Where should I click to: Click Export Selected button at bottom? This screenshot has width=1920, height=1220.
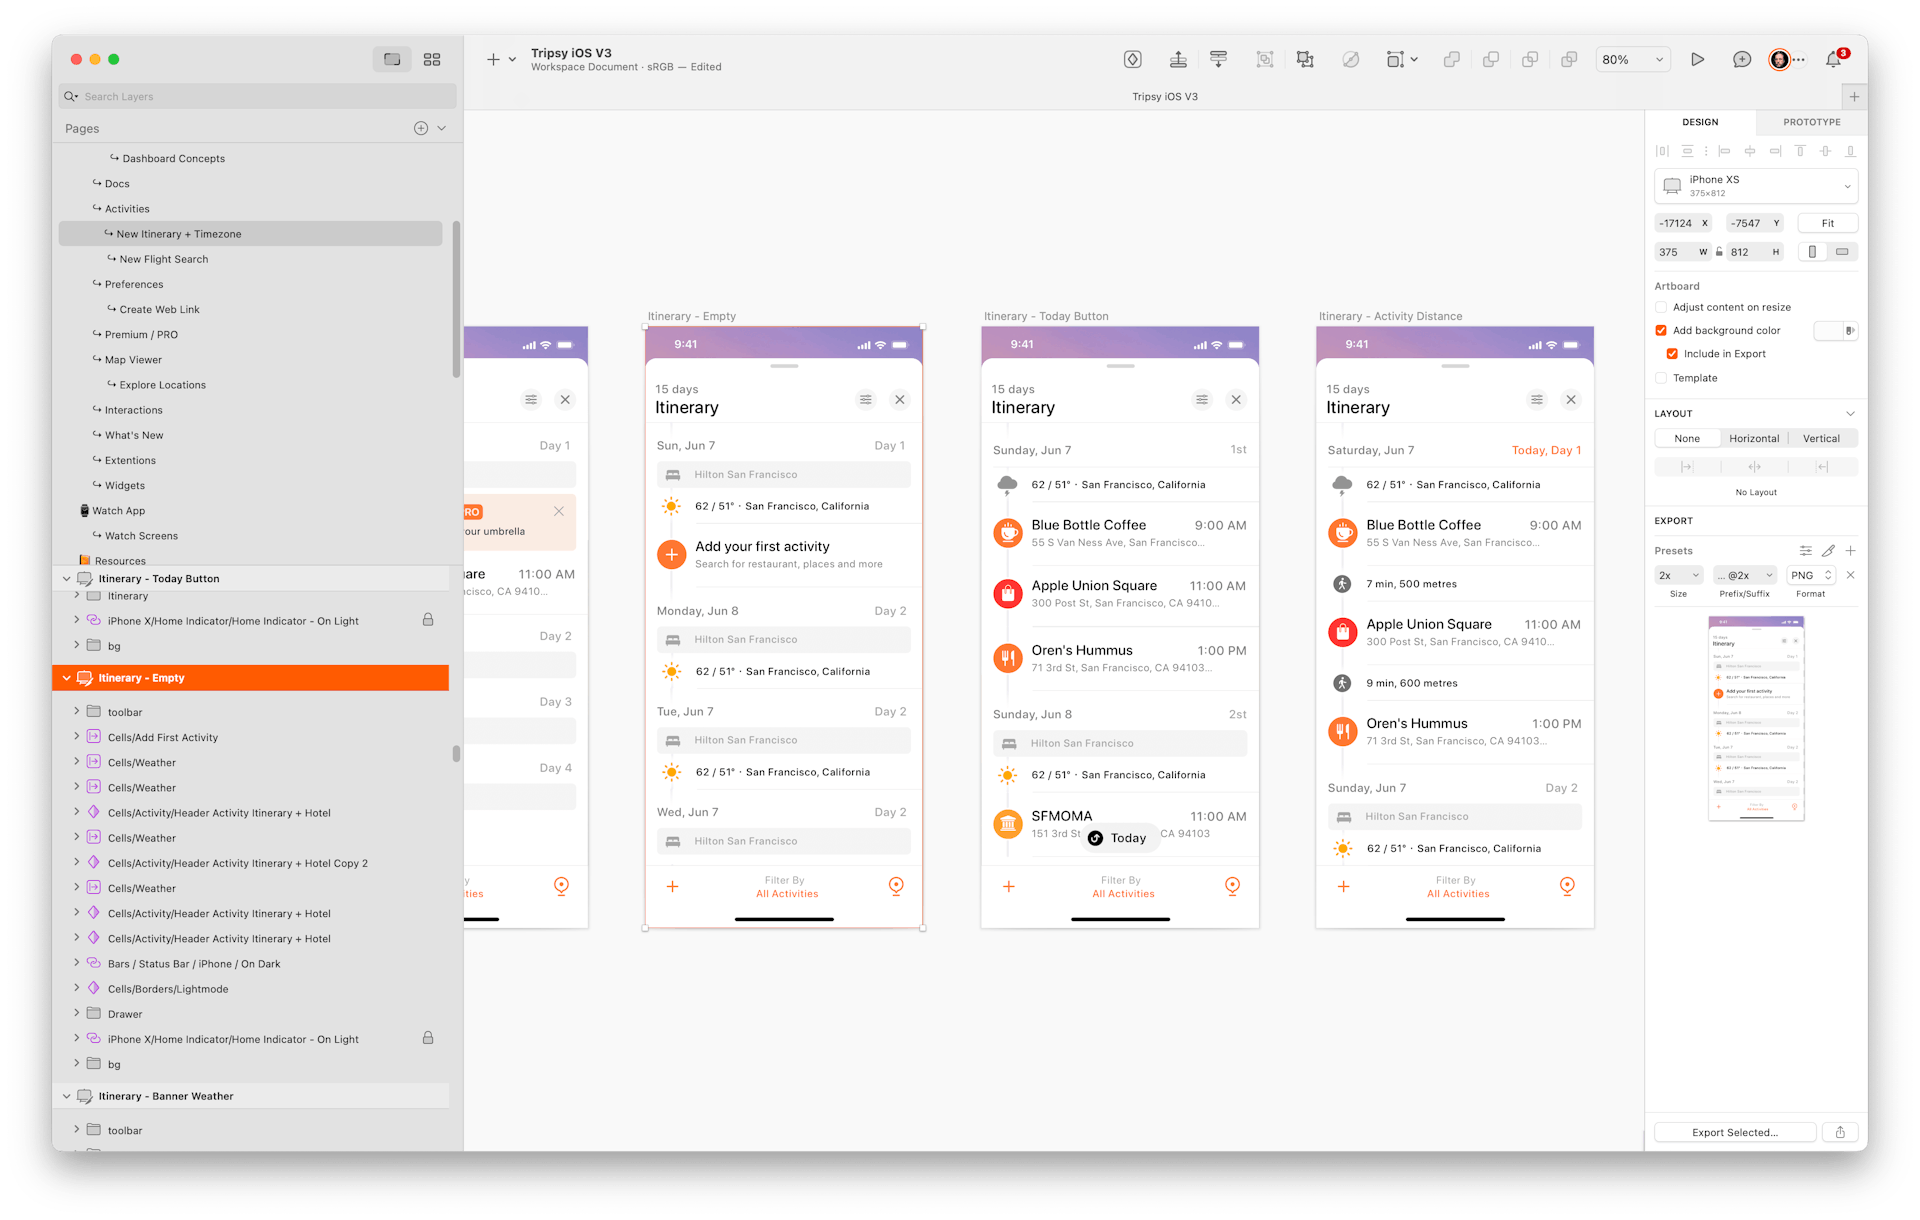(1737, 1132)
